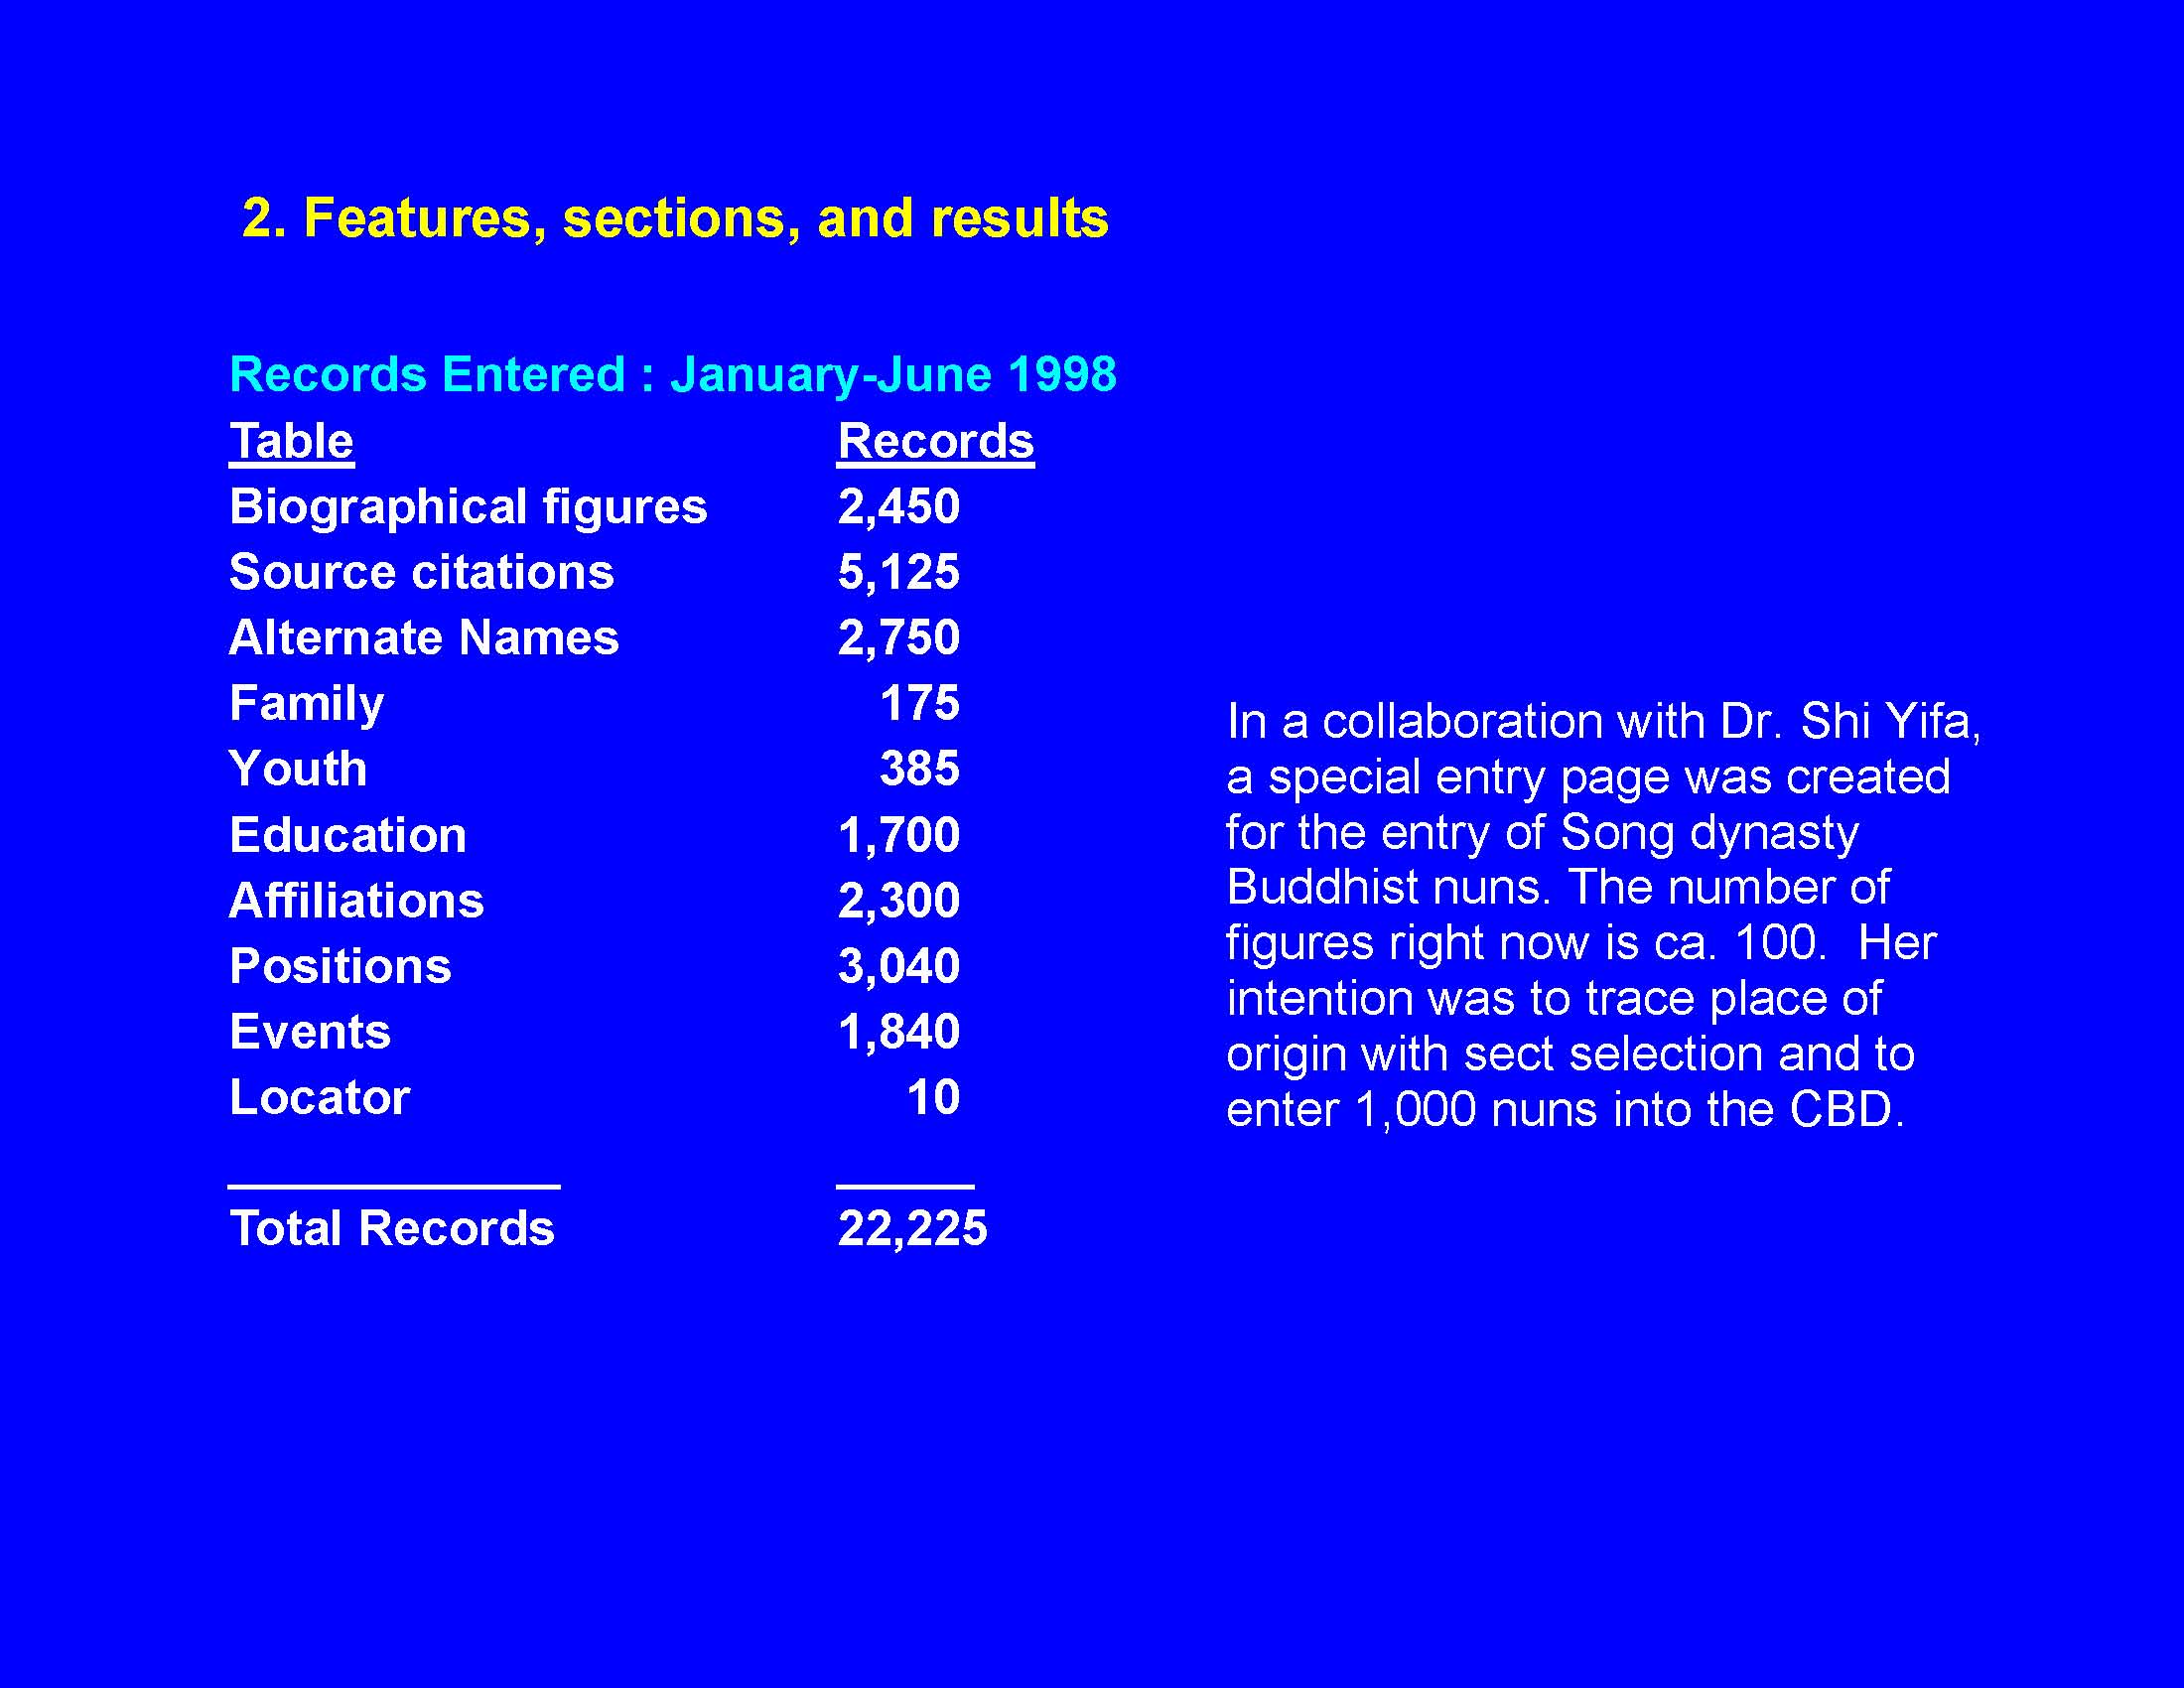Click the line 'Buddhist nuns. The number of'
The image size is (2184, 1688).
[1558, 887]
